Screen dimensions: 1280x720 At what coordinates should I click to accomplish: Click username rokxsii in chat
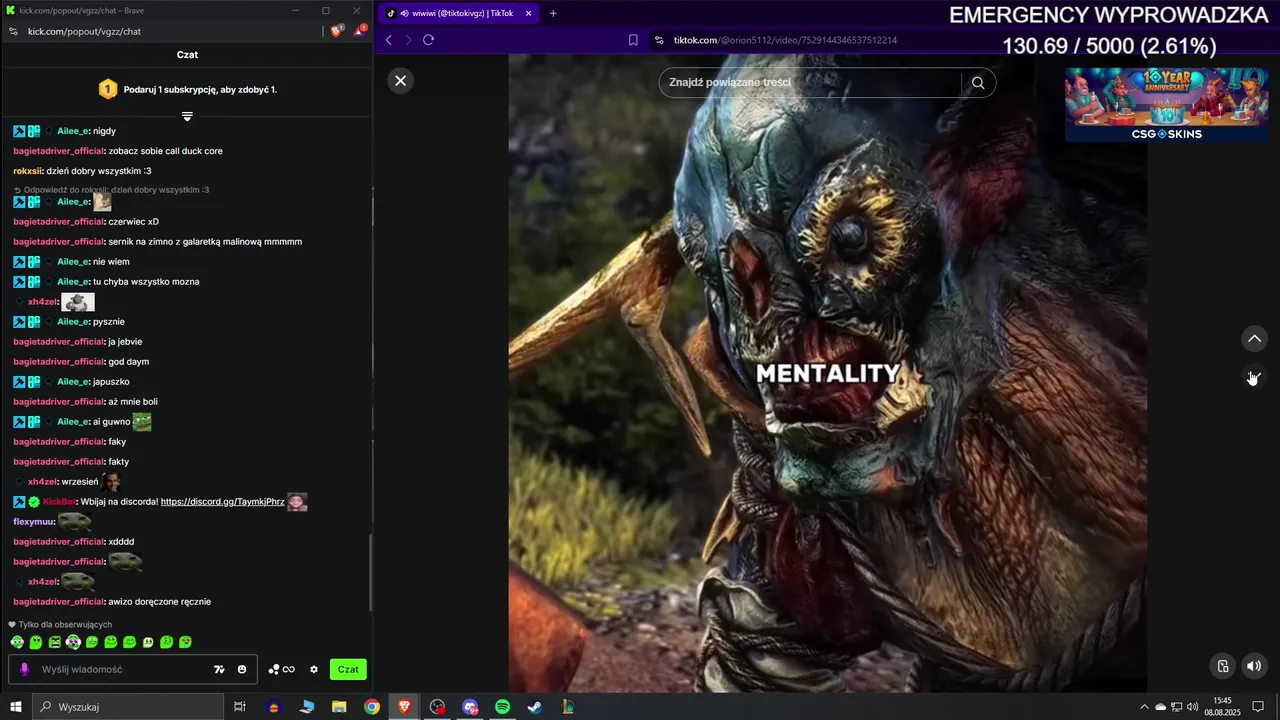click(x=28, y=171)
